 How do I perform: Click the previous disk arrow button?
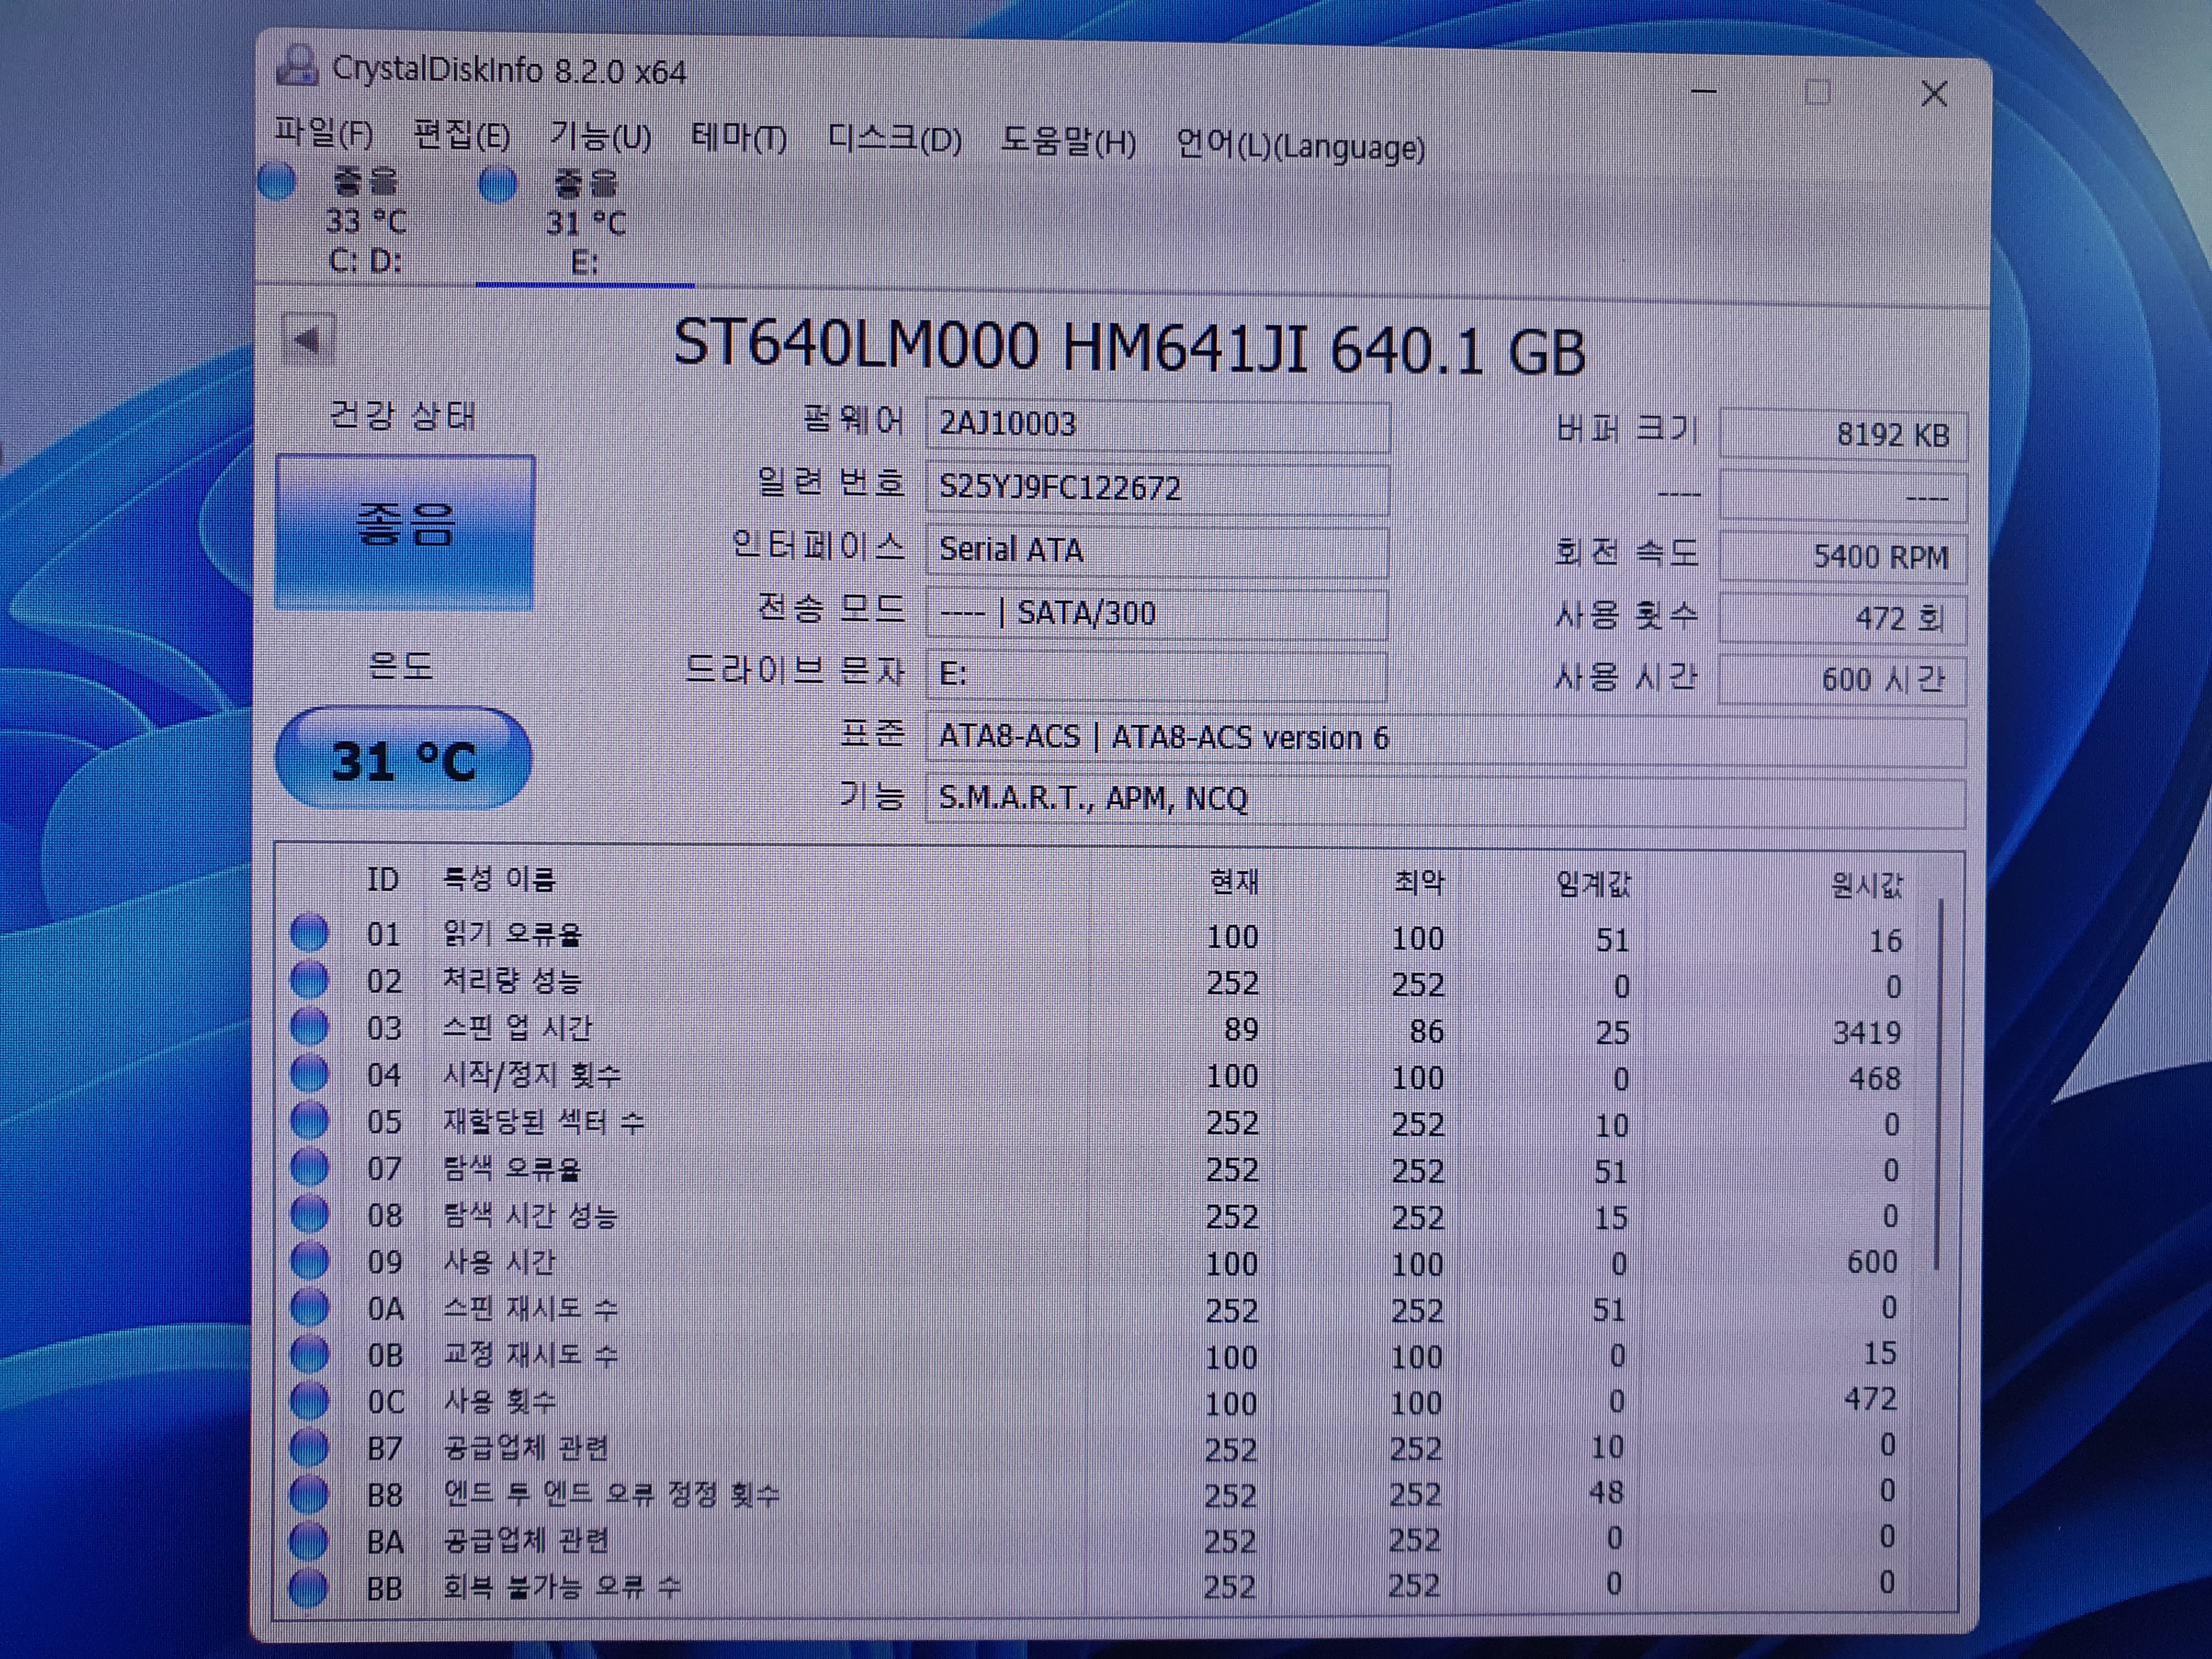click(307, 340)
